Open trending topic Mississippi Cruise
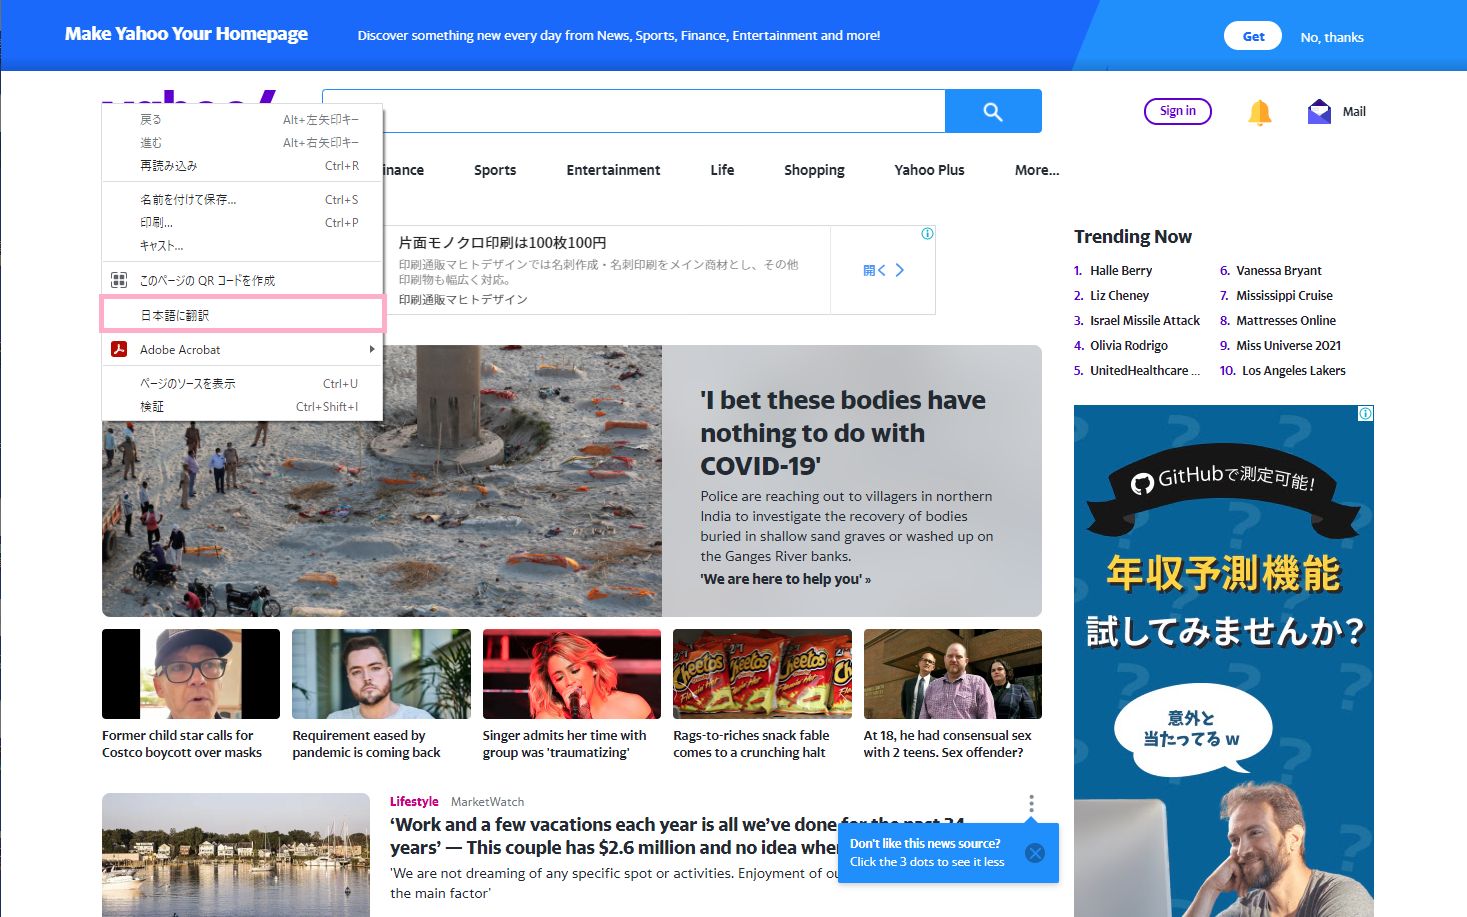 pyautogui.click(x=1284, y=295)
